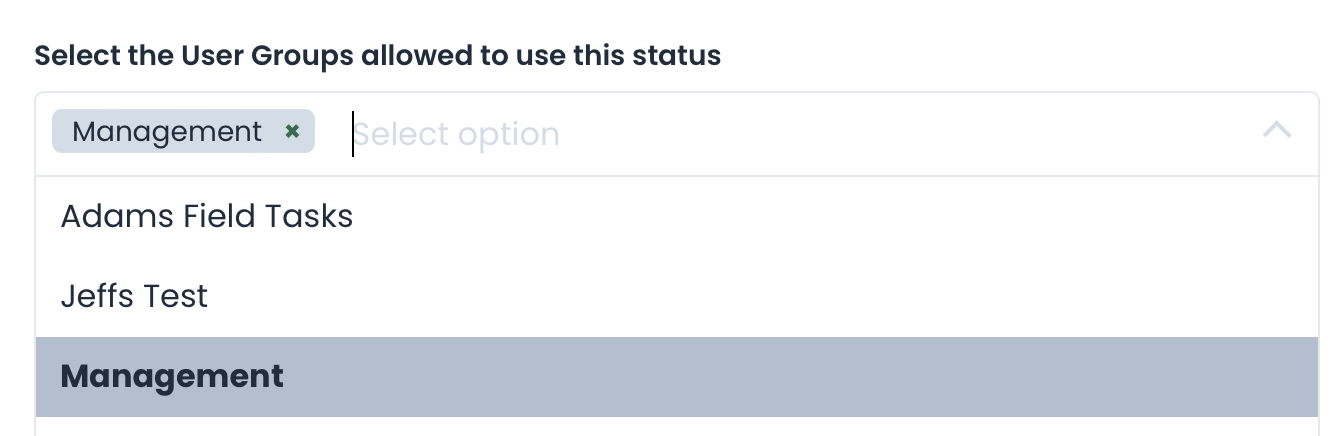The width and height of the screenshot is (1340, 436).
Task: Click the highlighted Management row
Action: coord(676,376)
